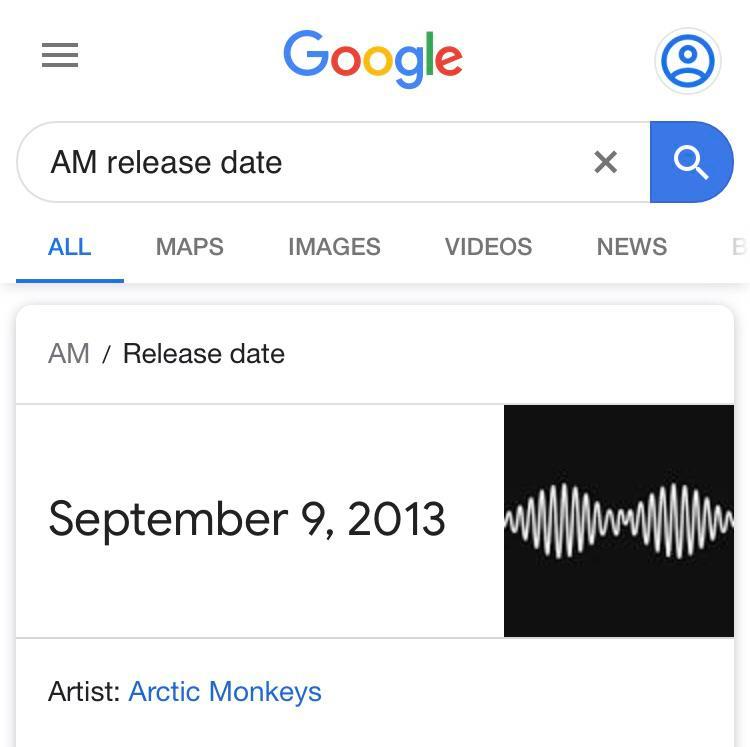Image resolution: width=750 pixels, height=747 pixels.
Task: Click the Google logo
Action: point(373,58)
